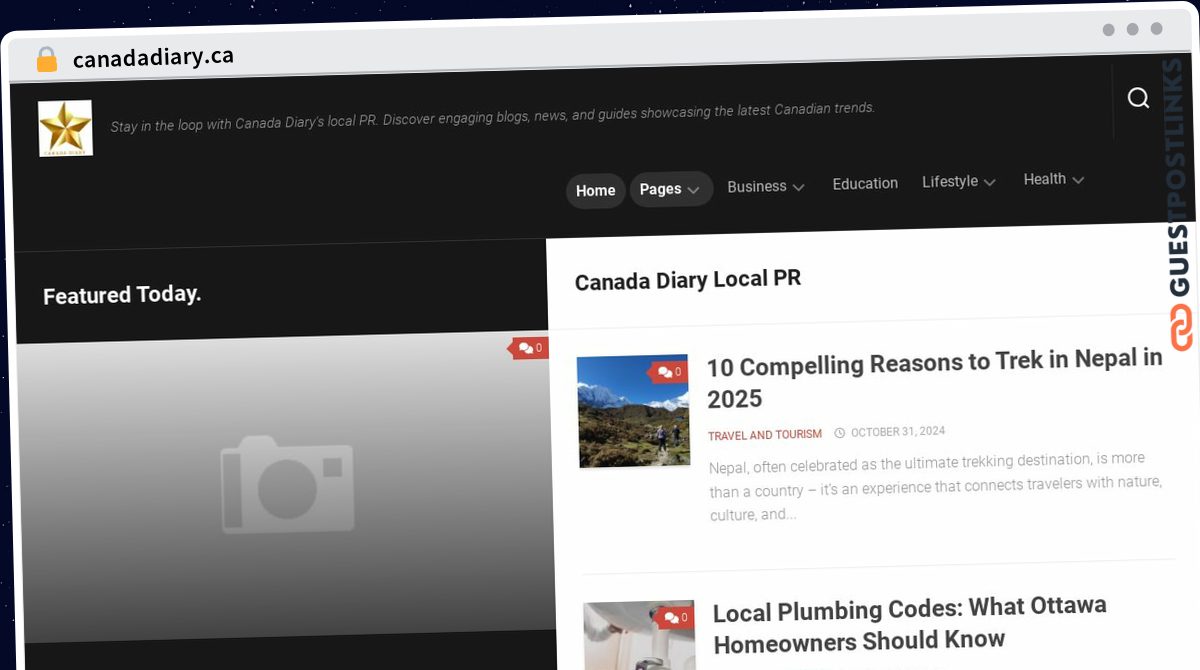Open Local Plumbing Codes Ottawa Homeowners article
The image size is (1200, 670).
(x=910, y=624)
